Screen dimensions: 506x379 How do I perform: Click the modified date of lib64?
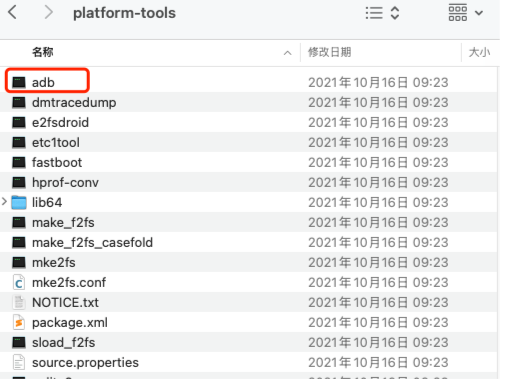click(378, 202)
